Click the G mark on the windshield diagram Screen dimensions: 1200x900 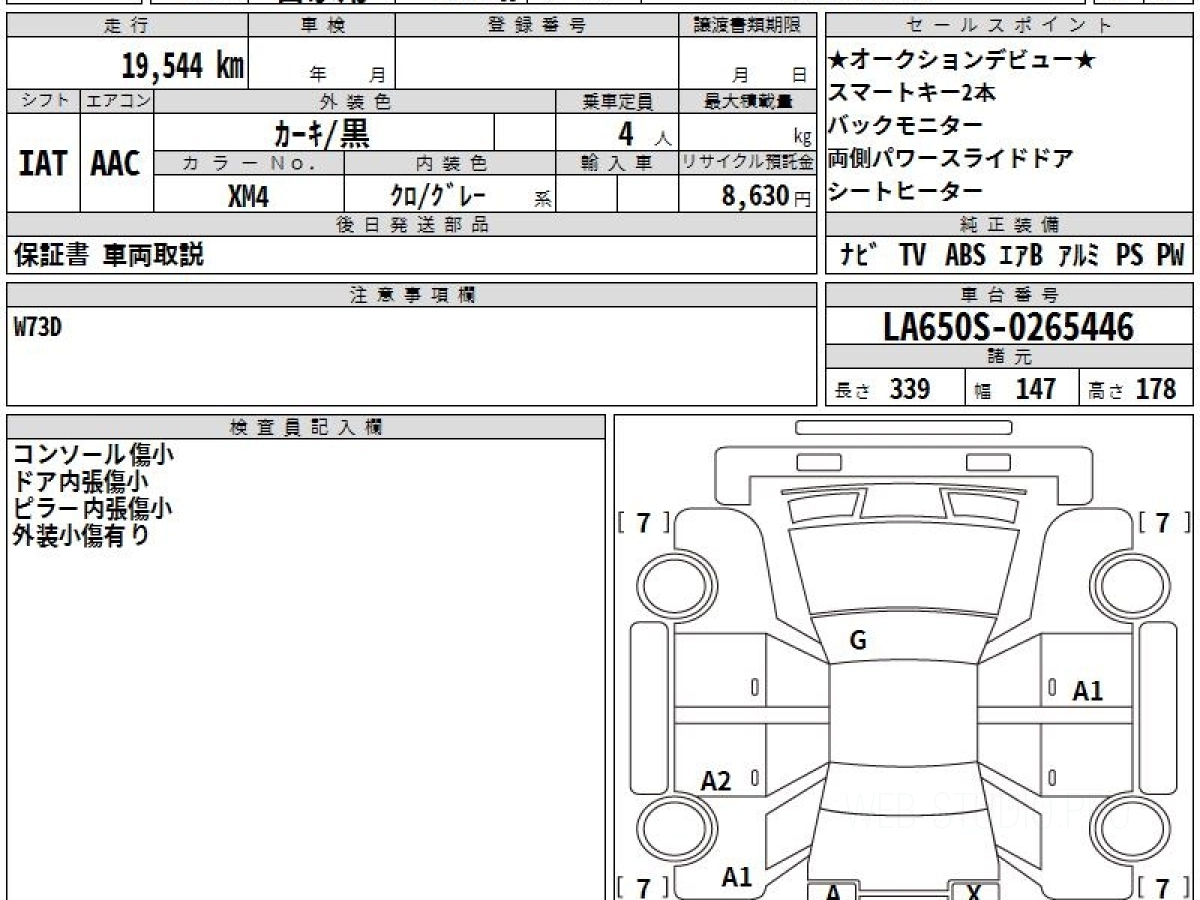[858, 642]
